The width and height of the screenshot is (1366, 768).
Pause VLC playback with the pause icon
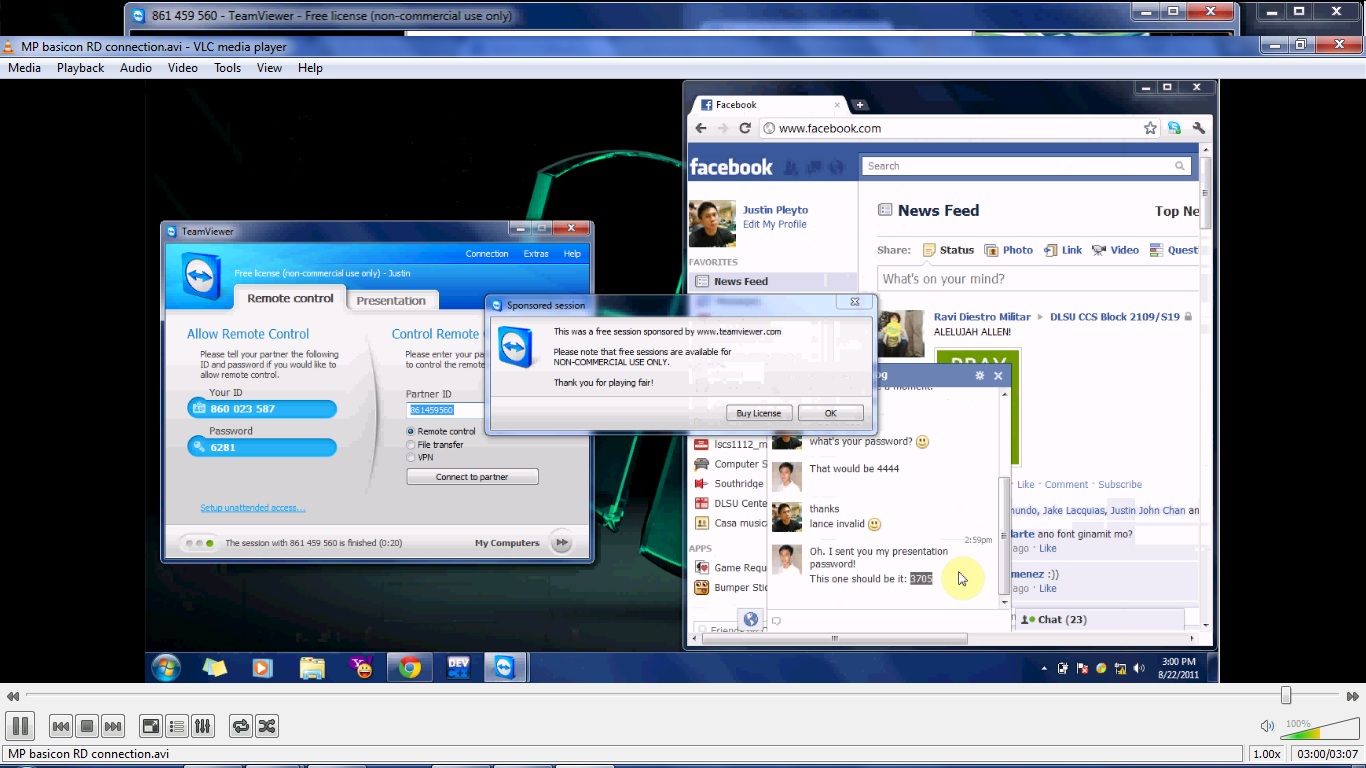[x=20, y=726]
